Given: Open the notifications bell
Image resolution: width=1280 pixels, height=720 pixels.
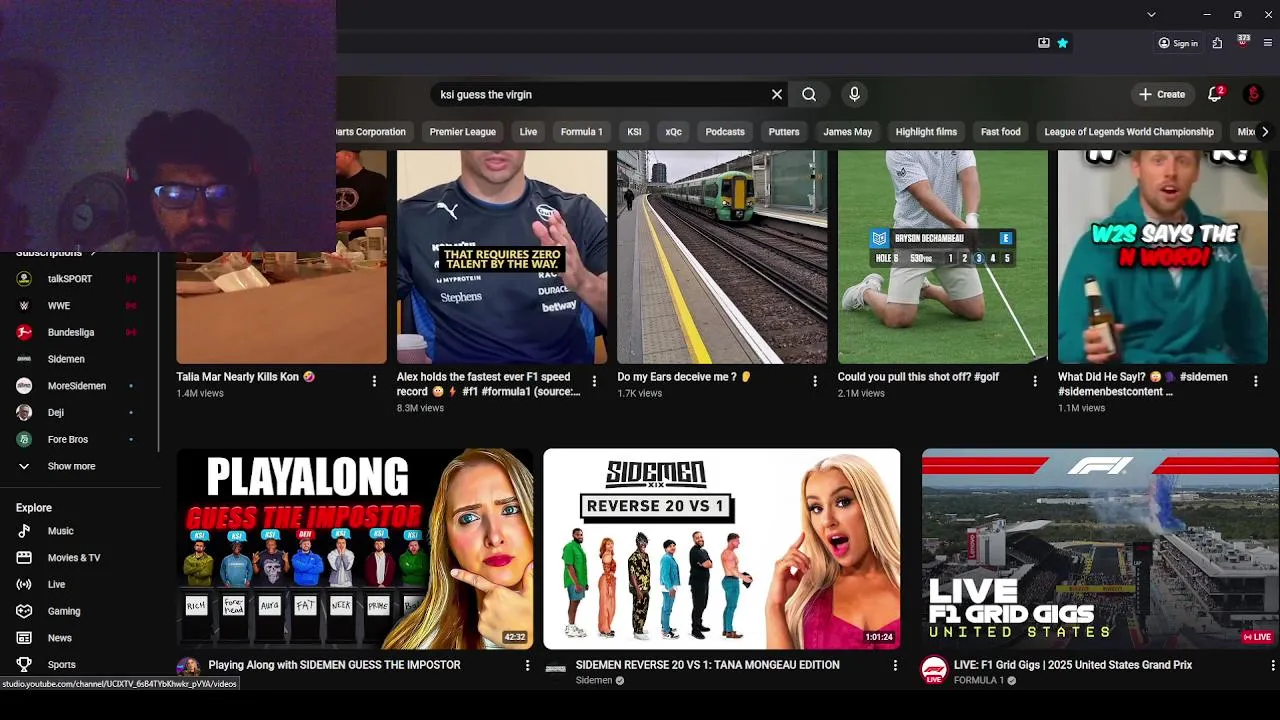Looking at the screenshot, I should click(1215, 94).
